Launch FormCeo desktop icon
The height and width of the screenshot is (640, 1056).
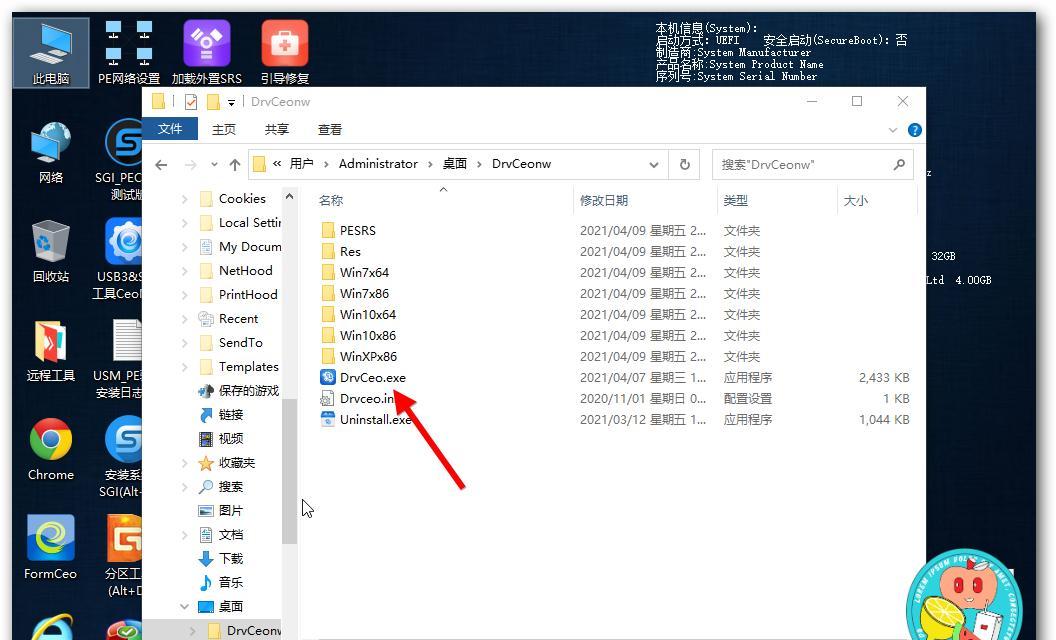click(x=51, y=548)
